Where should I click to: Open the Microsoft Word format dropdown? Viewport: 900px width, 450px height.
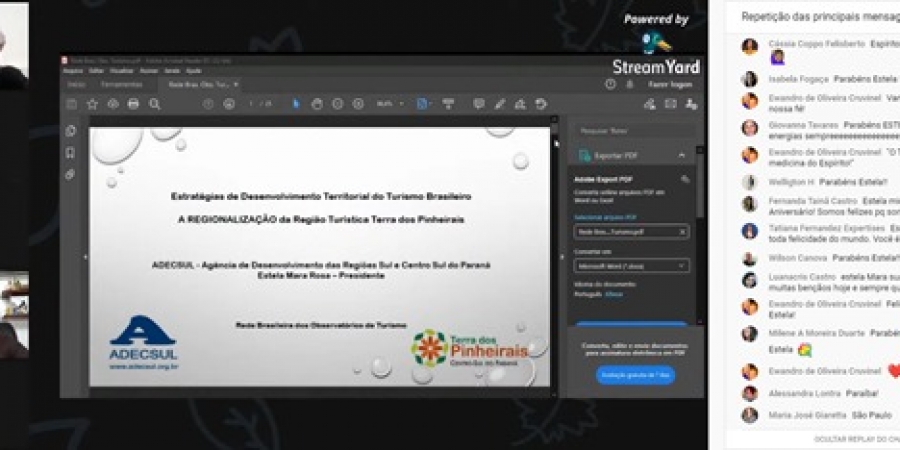coord(631,266)
